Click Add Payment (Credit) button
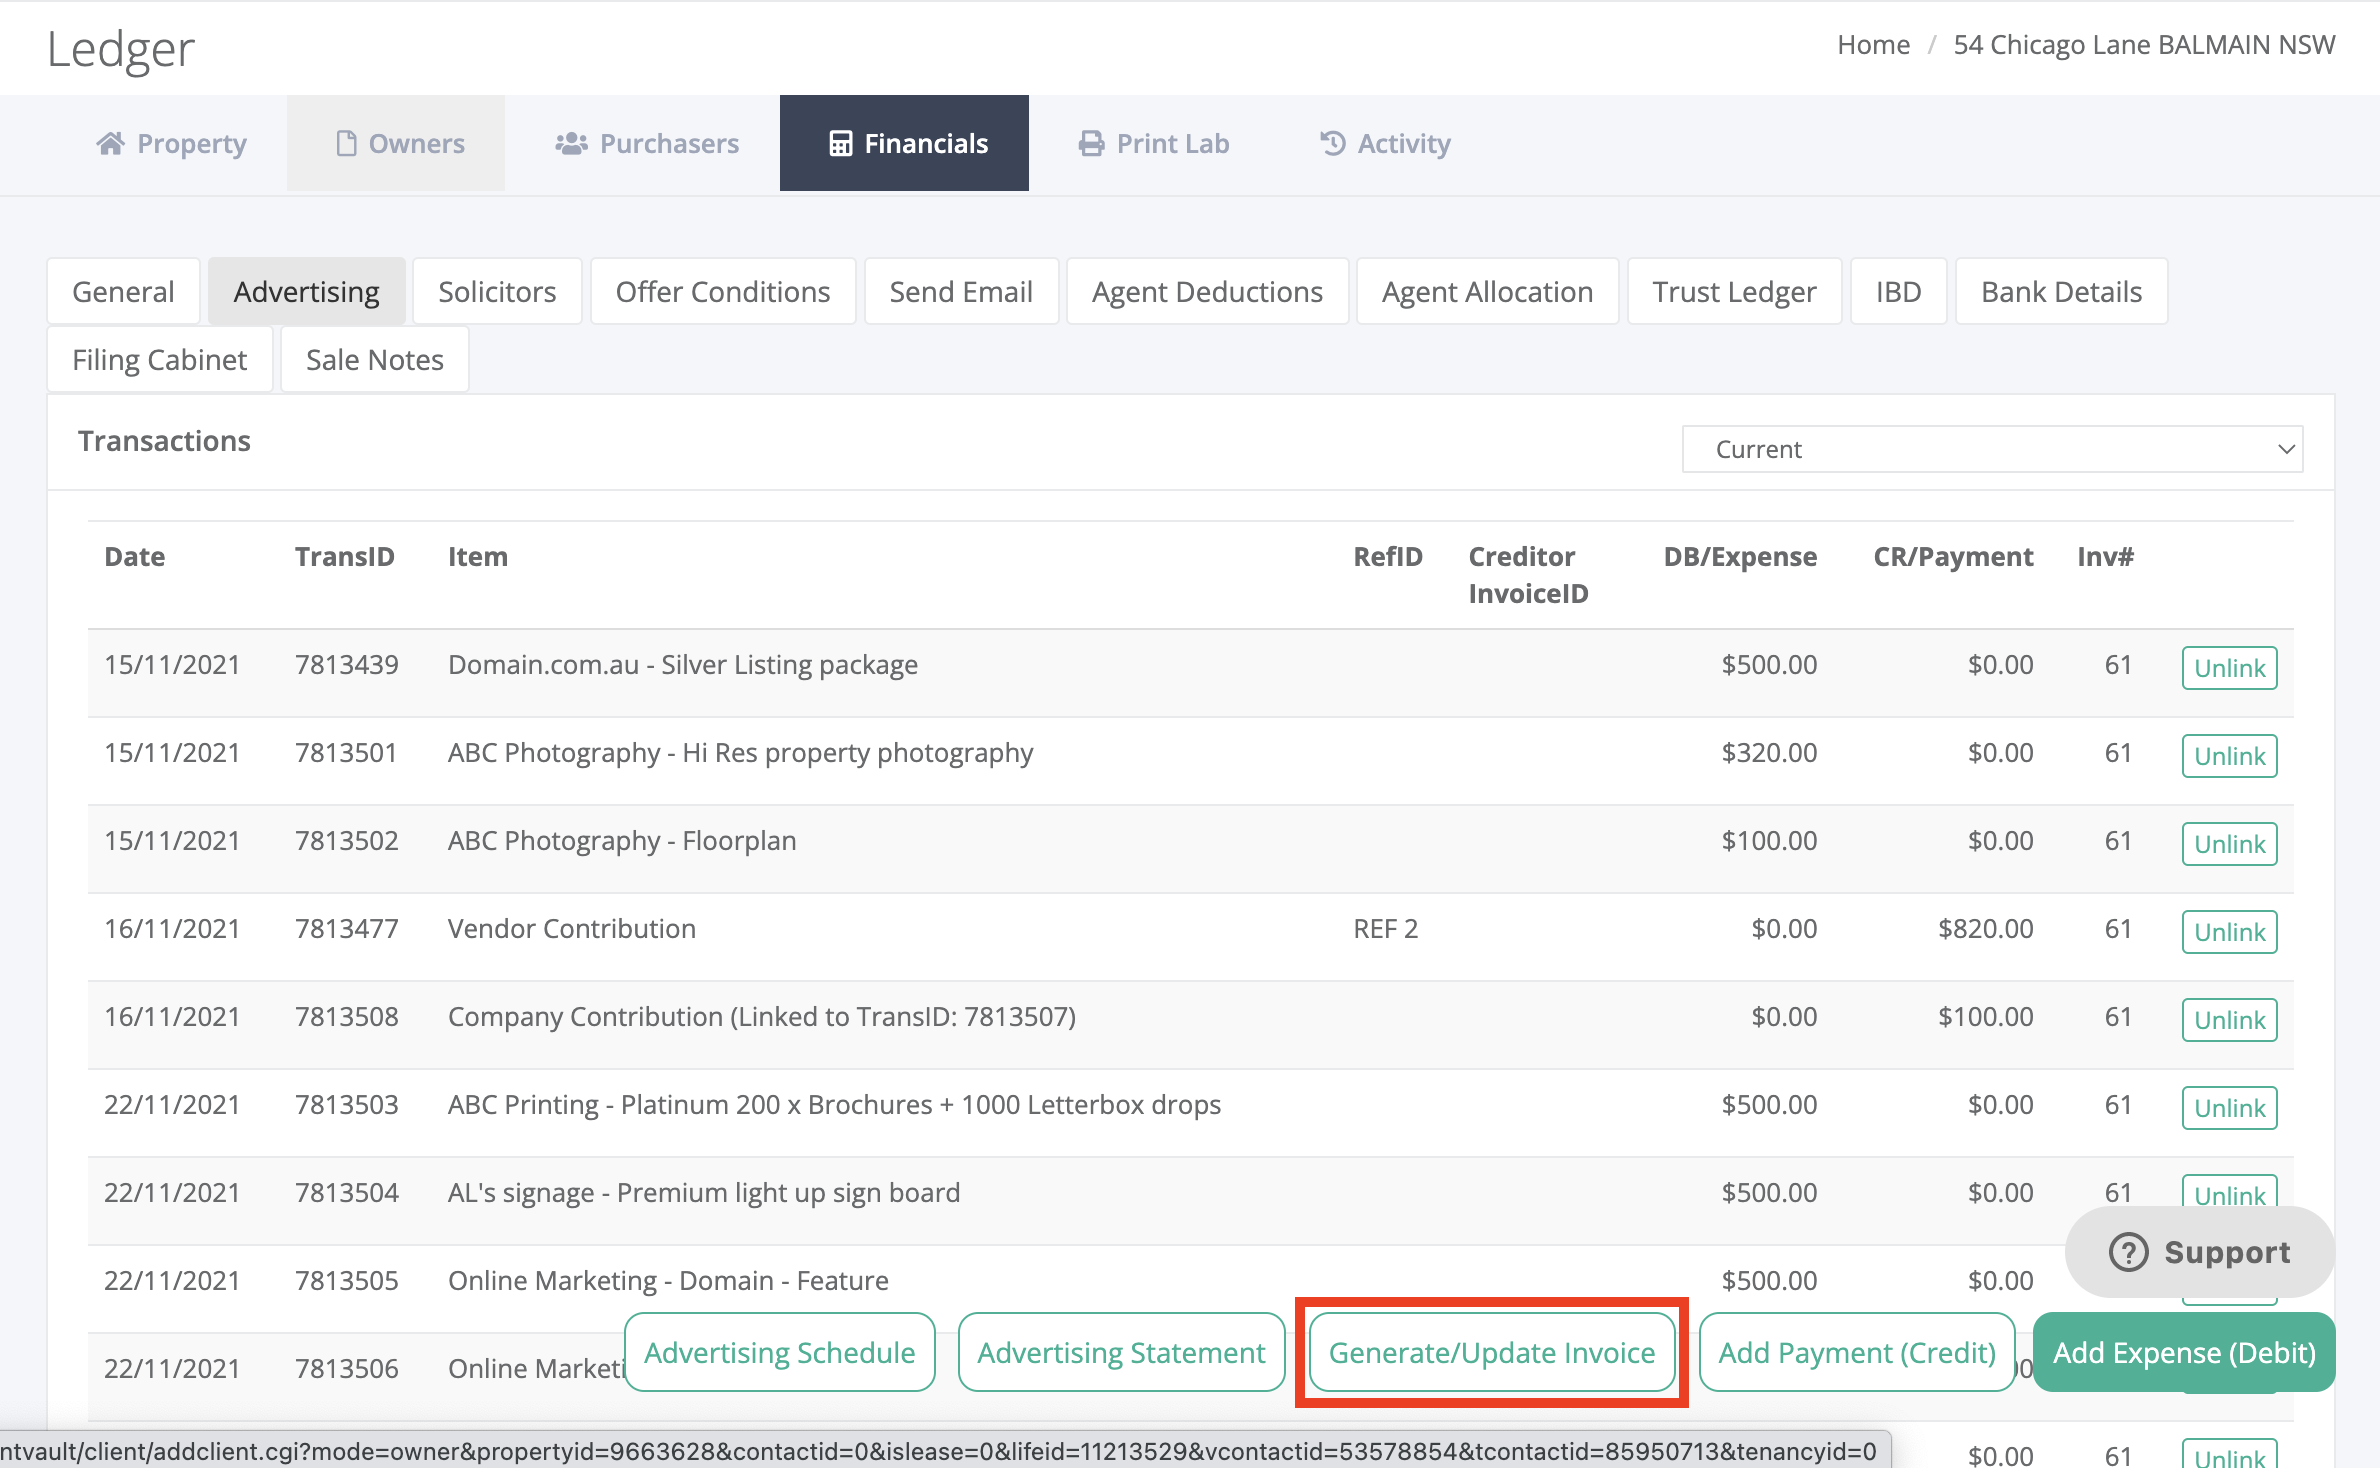 [1857, 1352]
